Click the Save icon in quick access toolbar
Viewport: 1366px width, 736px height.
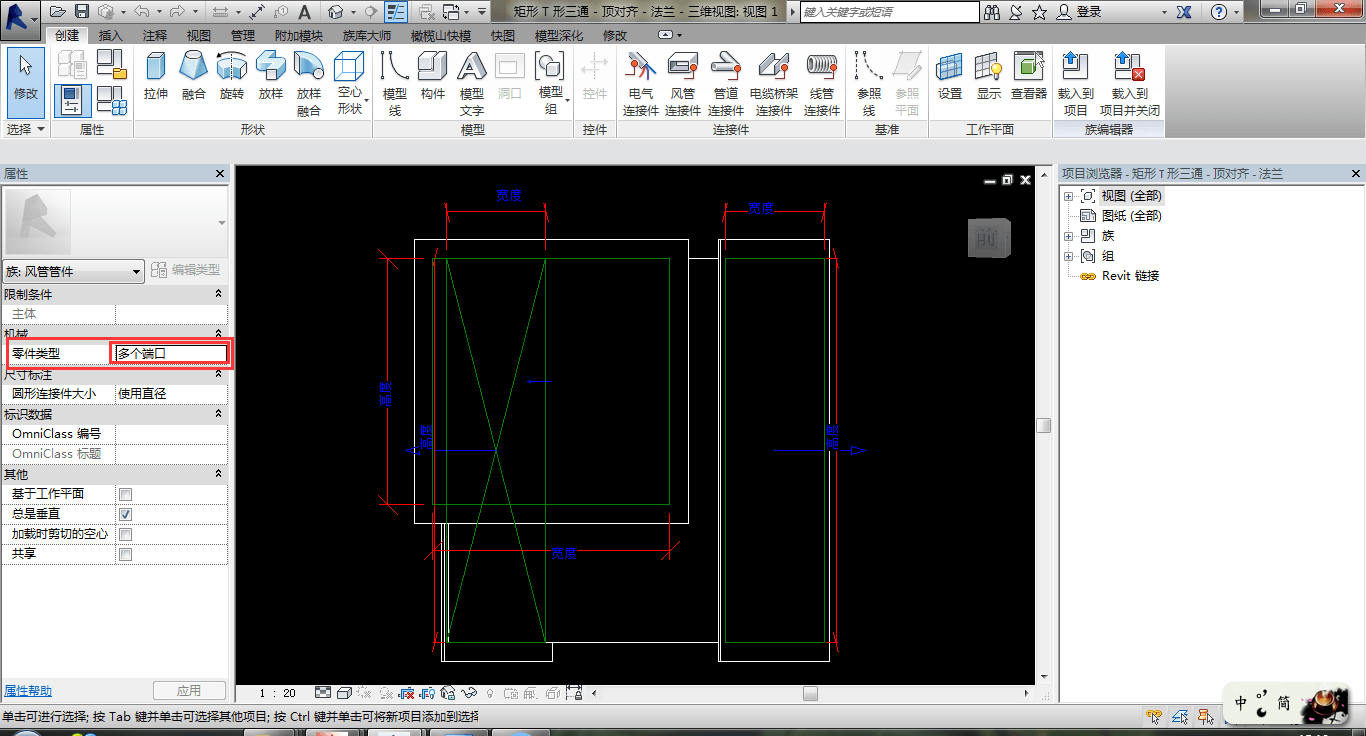click(82, 12)
